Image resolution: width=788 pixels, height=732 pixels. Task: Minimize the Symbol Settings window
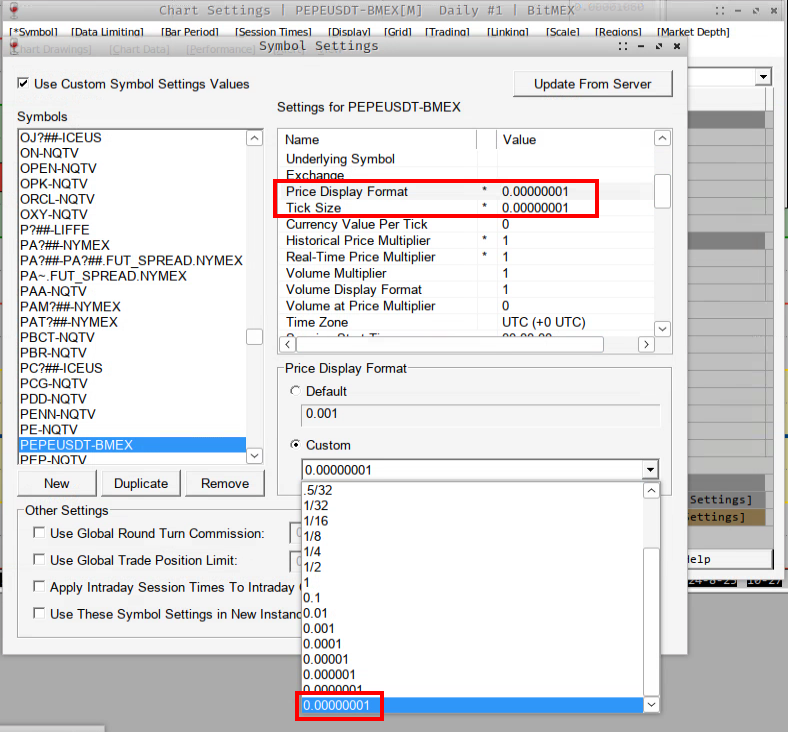641,46
